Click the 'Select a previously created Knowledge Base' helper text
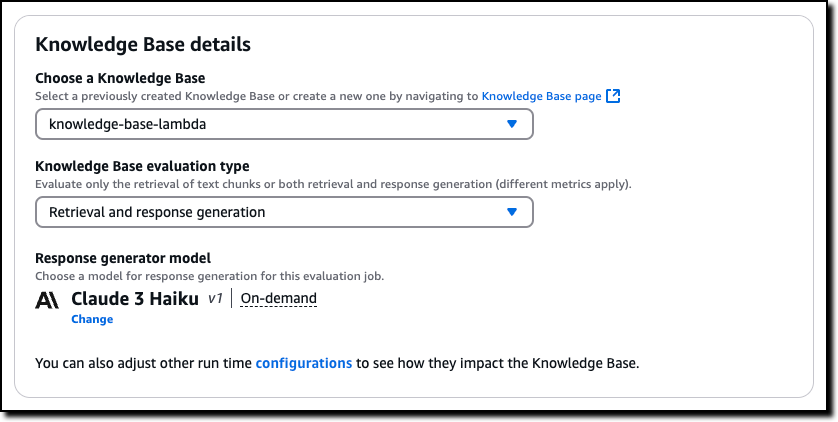838x422 pixels. (257, 96)
